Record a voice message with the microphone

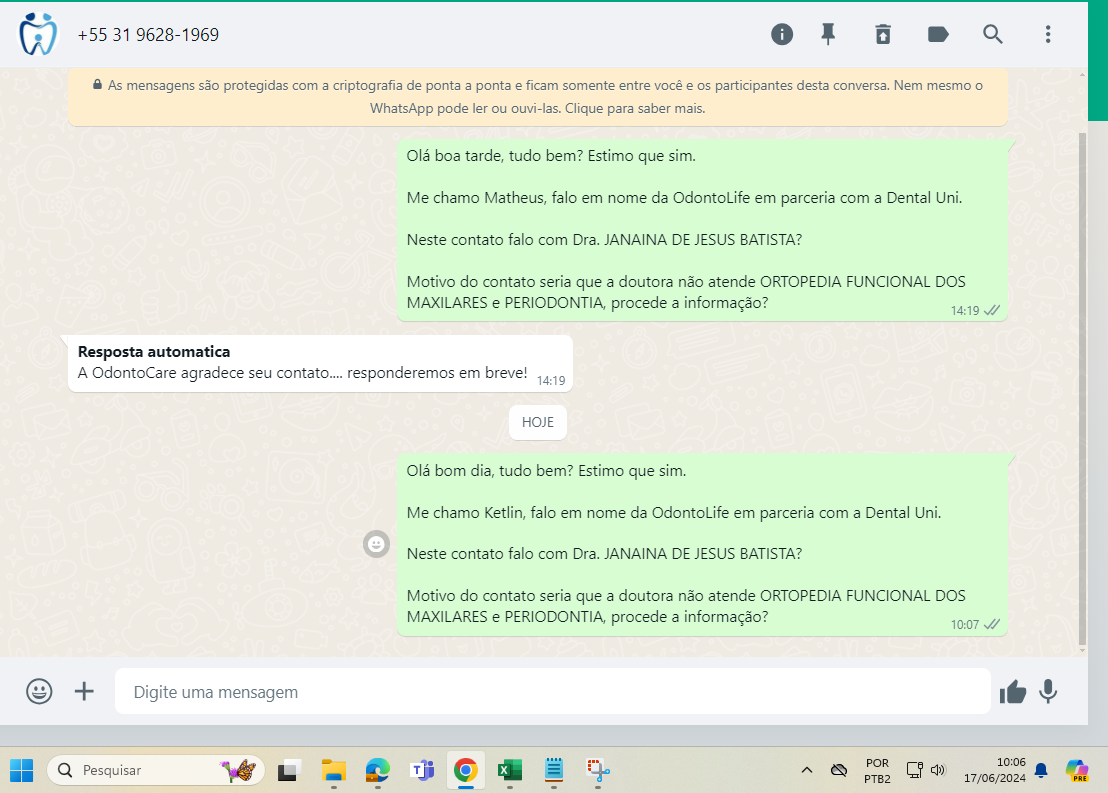click(1048, 691)
